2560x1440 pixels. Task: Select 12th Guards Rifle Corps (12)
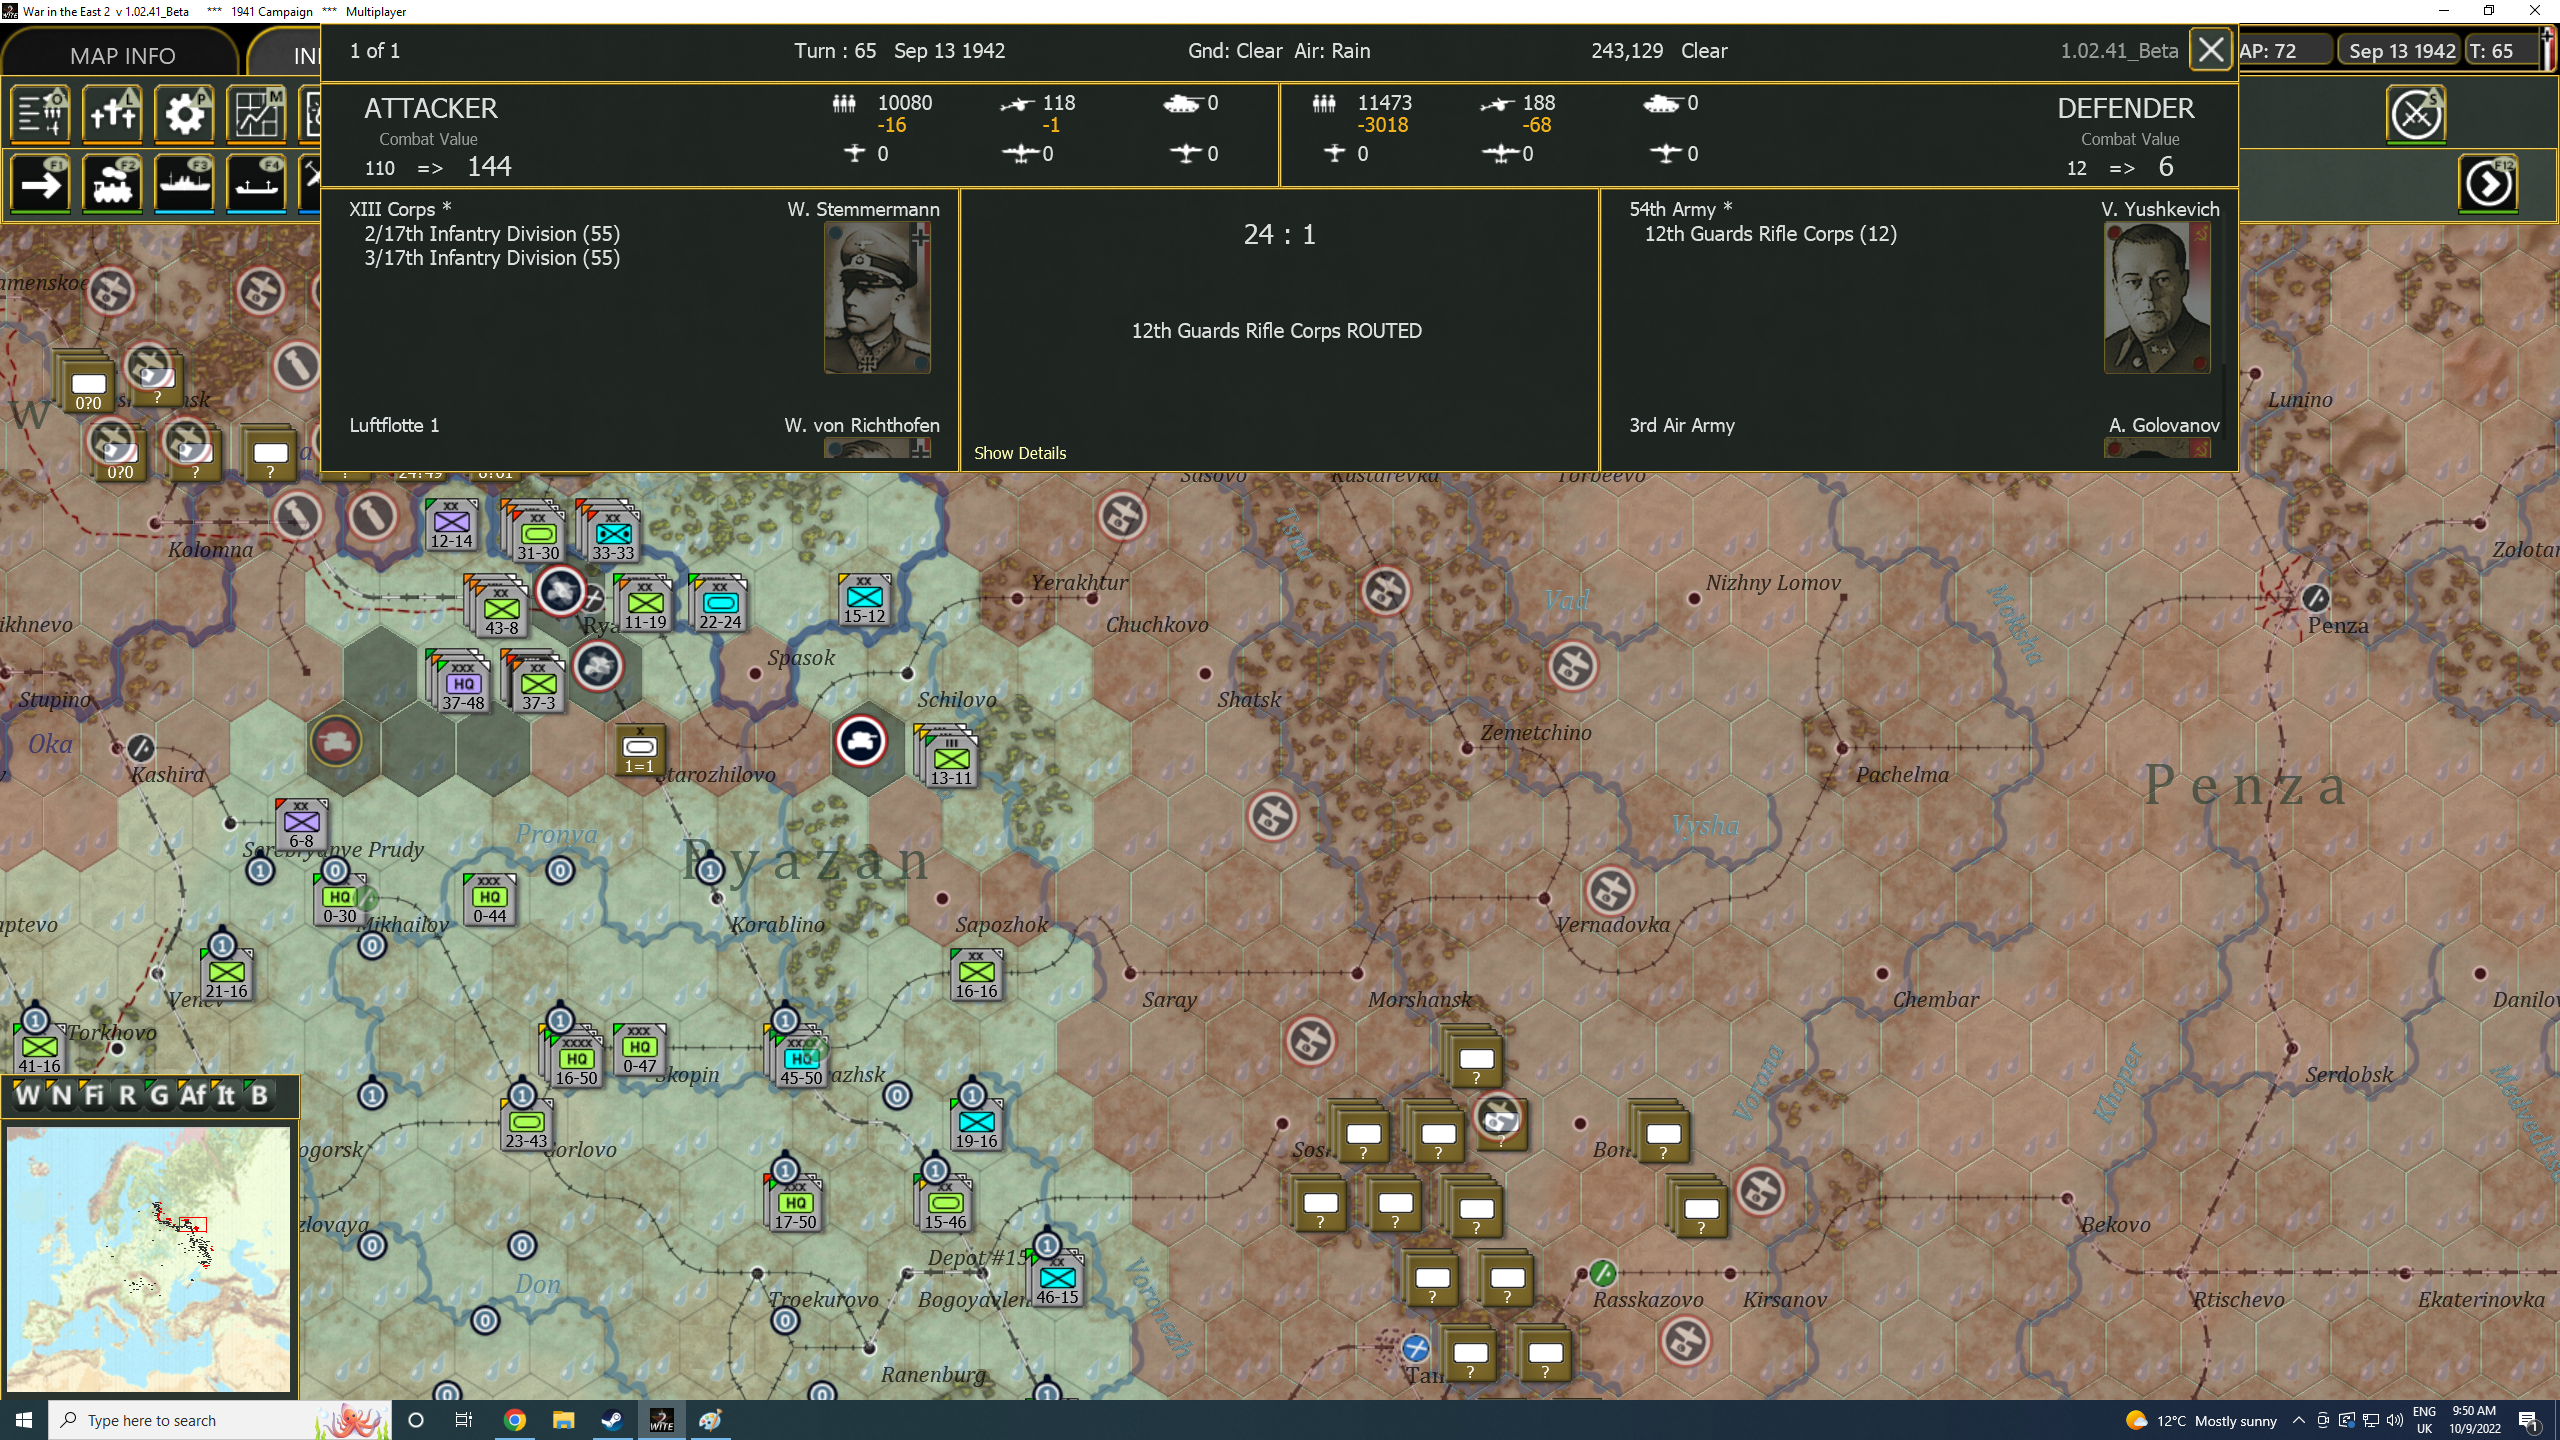(x=1771, y=234)
